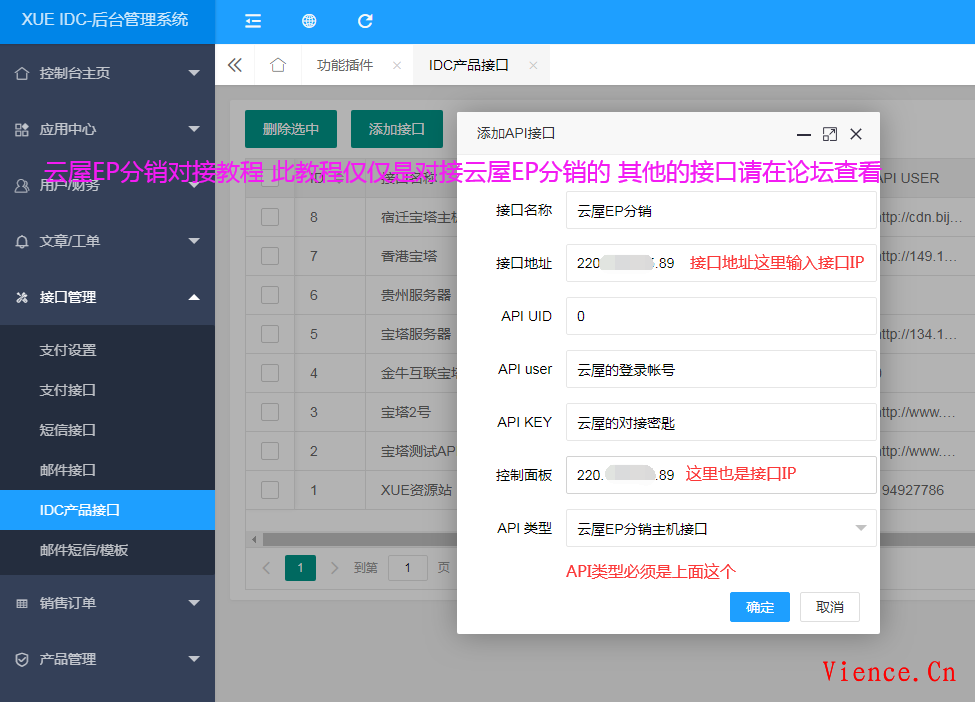The height and width of the screenshot is (702, 975).
Task: Open the language globe icon
Action: point(308,20)
